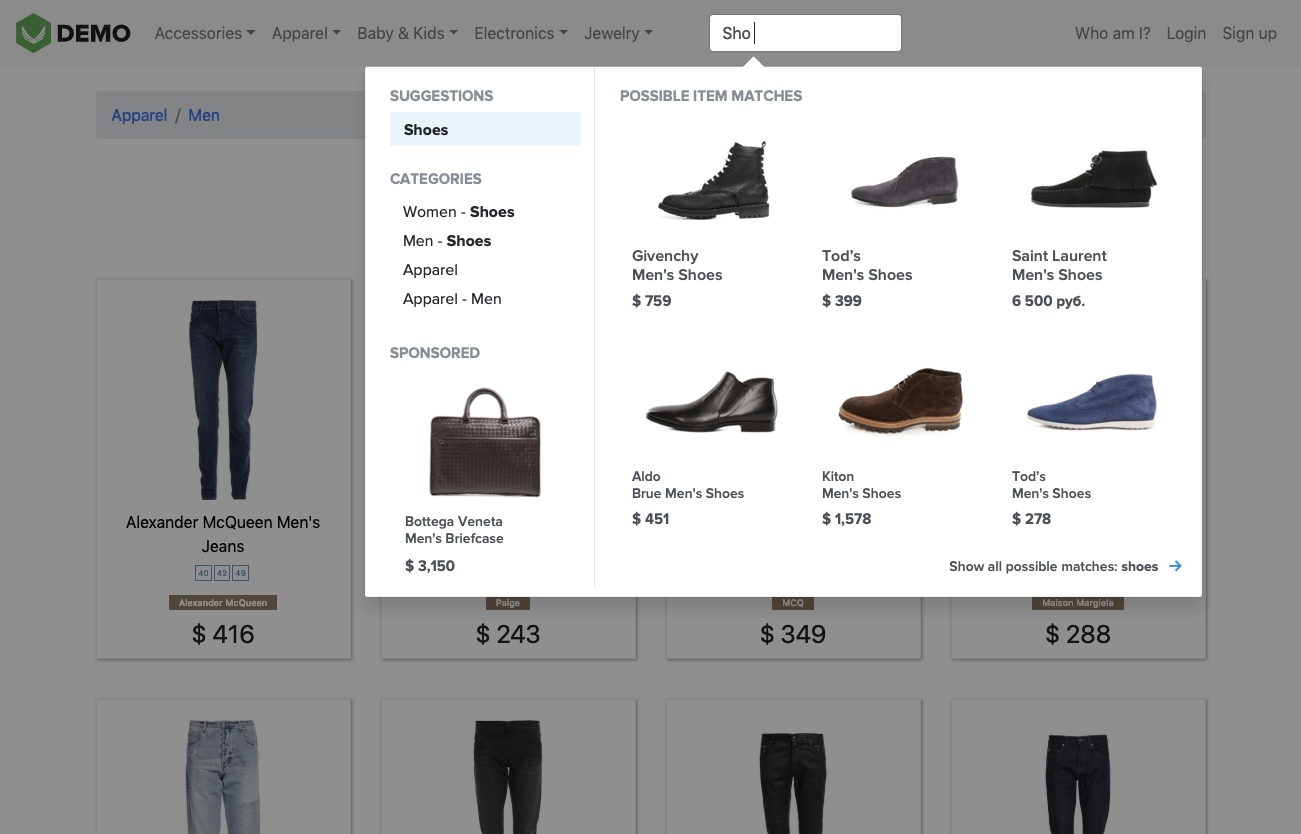Click the arrow next to Show all matches
The width and height of the screenshot is (1301, 834).
(x=1176, y=566)
